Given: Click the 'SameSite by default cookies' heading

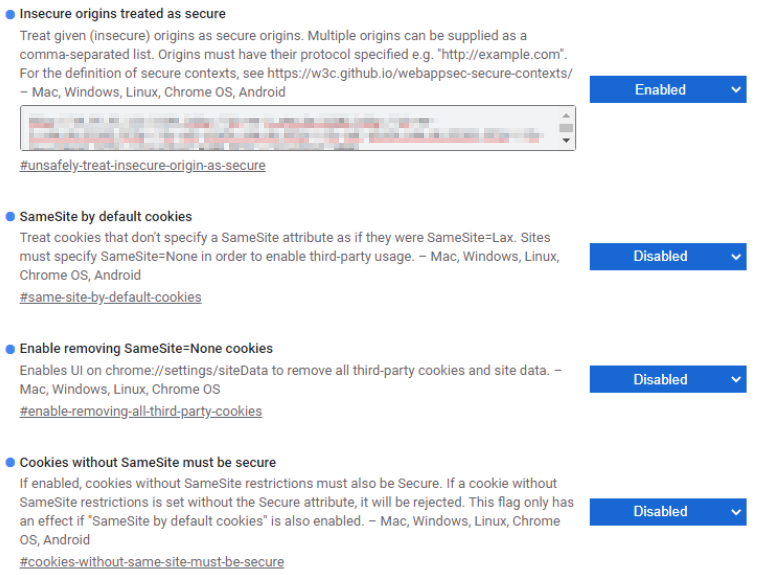Looking at the screenshot, I should tap(106, 216).
